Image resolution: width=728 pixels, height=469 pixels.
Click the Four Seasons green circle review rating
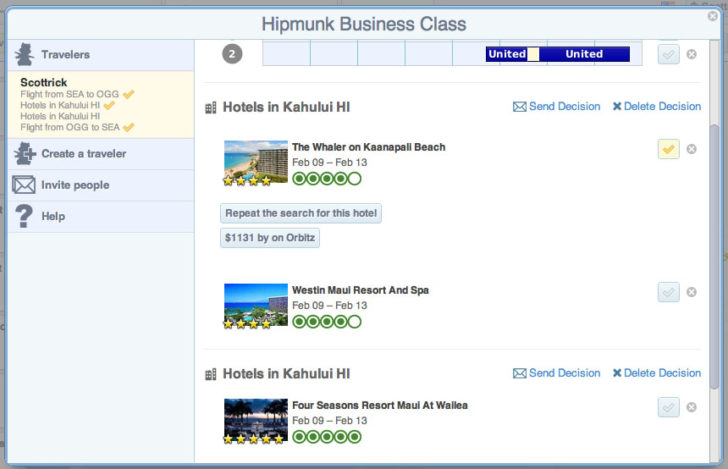pos(326,437)
